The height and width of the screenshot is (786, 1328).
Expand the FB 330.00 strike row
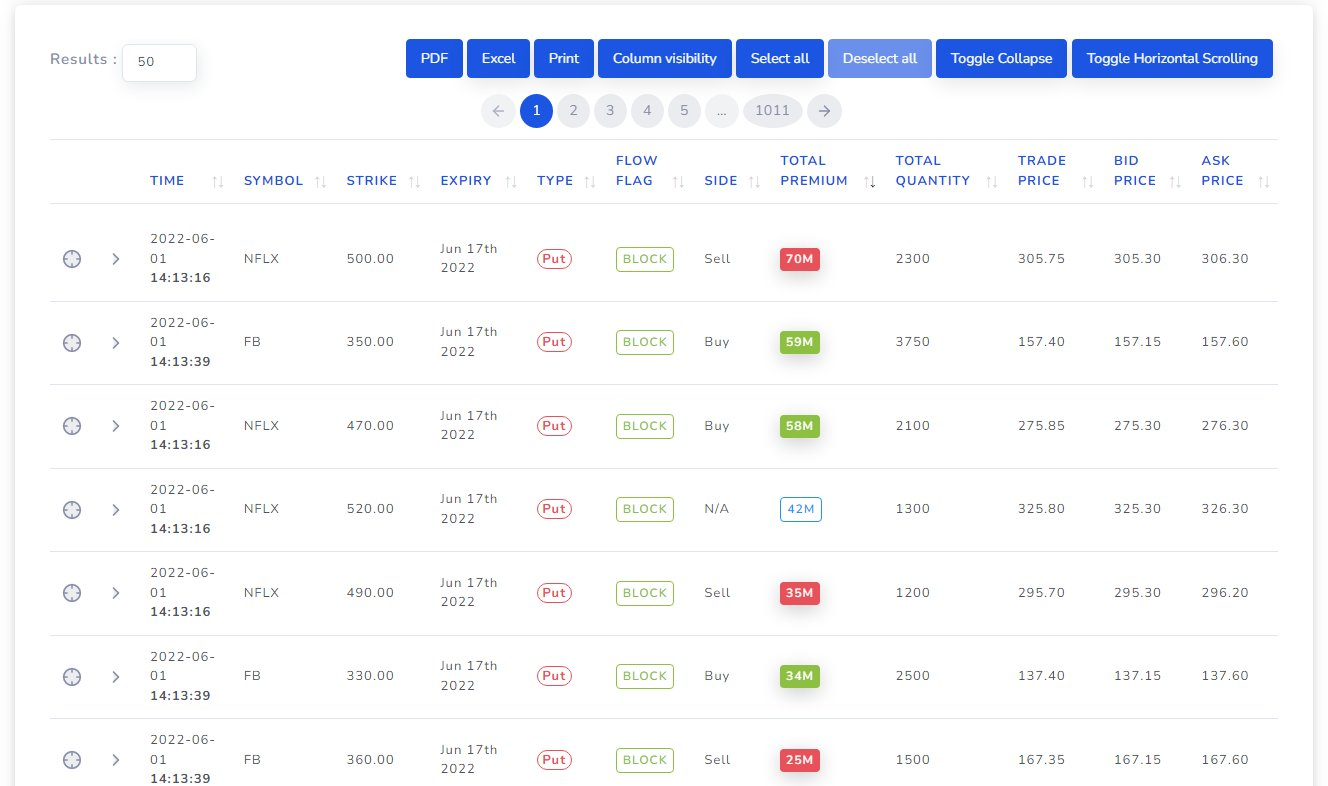(x=115, y=676)
